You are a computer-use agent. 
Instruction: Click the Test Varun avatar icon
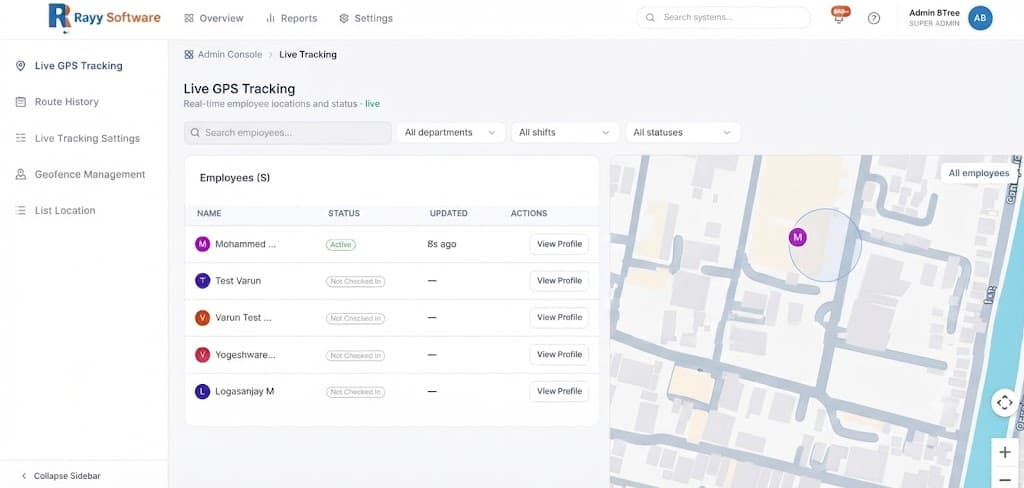(202, 281)
